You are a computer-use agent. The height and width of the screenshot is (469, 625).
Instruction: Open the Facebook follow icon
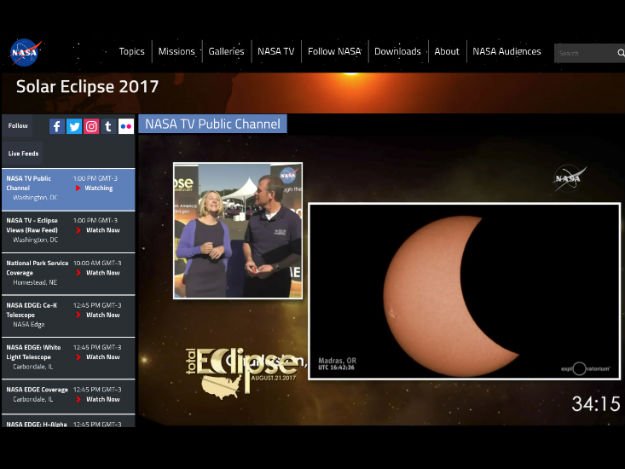(x=57, y=126)
